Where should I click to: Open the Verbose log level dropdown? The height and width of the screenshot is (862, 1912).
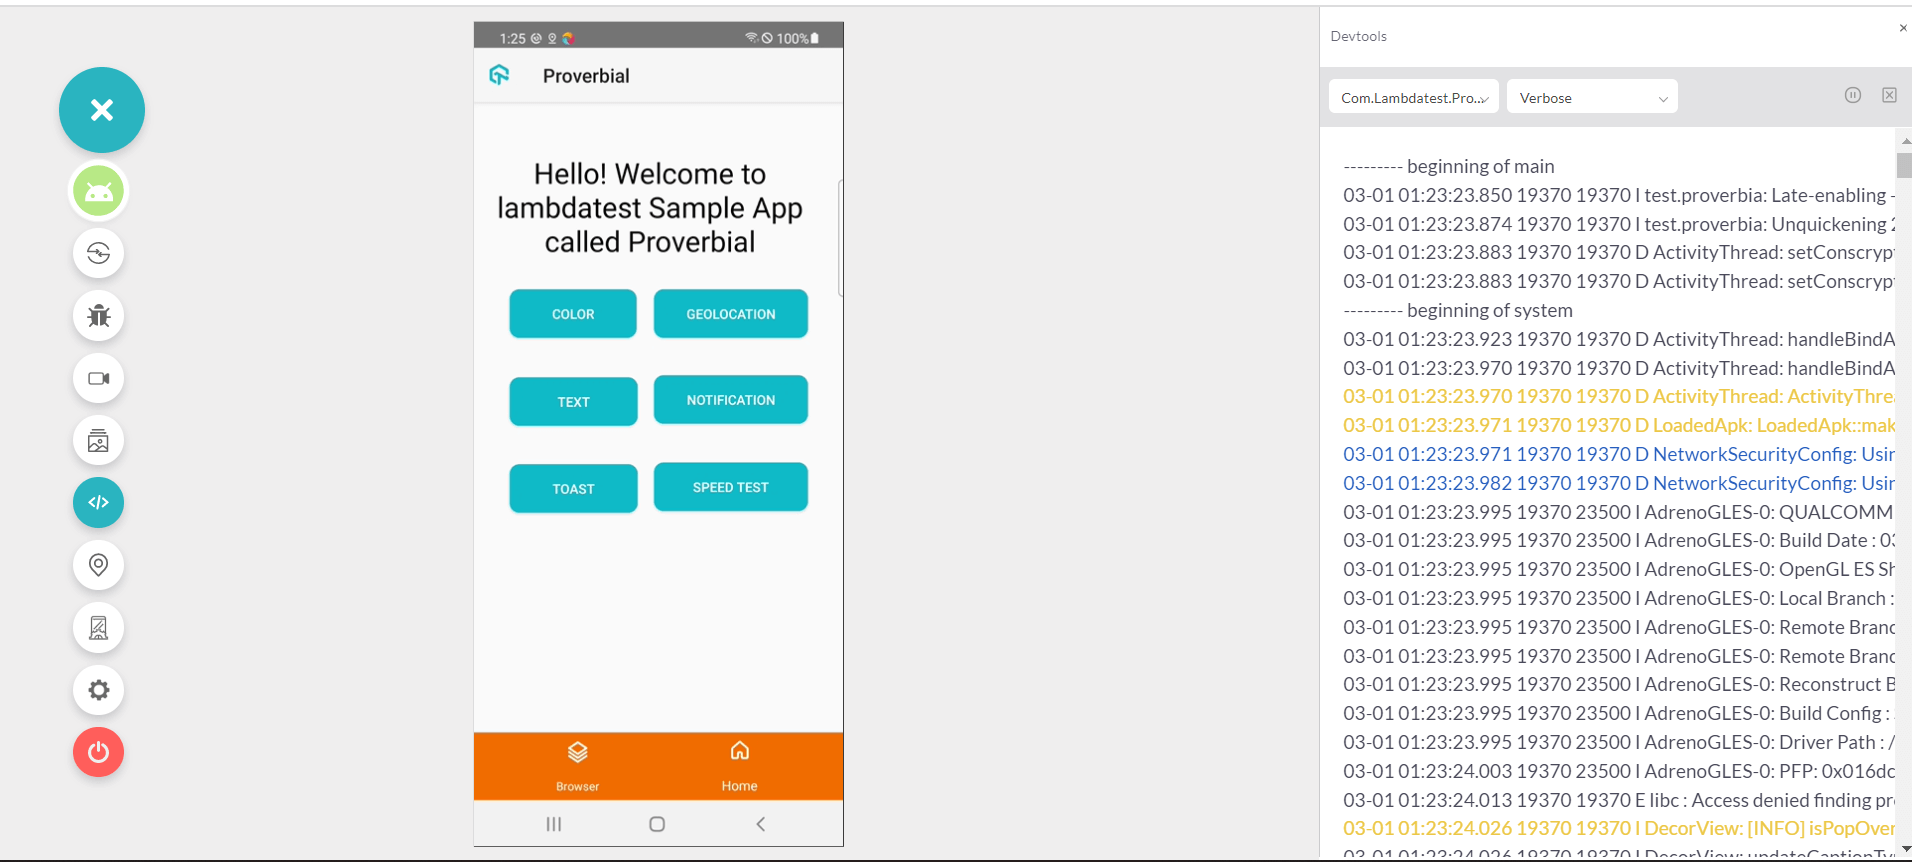click(1591, 97)
